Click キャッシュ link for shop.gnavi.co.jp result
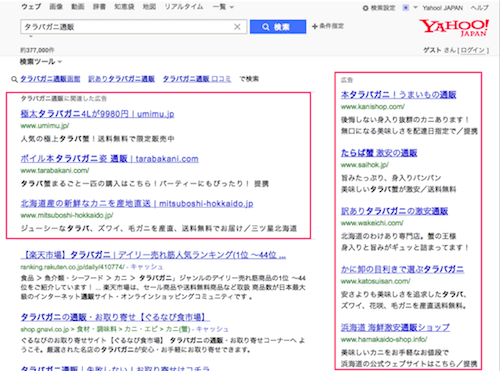Viewport: 500px width, 371px height. coord(212,329)
